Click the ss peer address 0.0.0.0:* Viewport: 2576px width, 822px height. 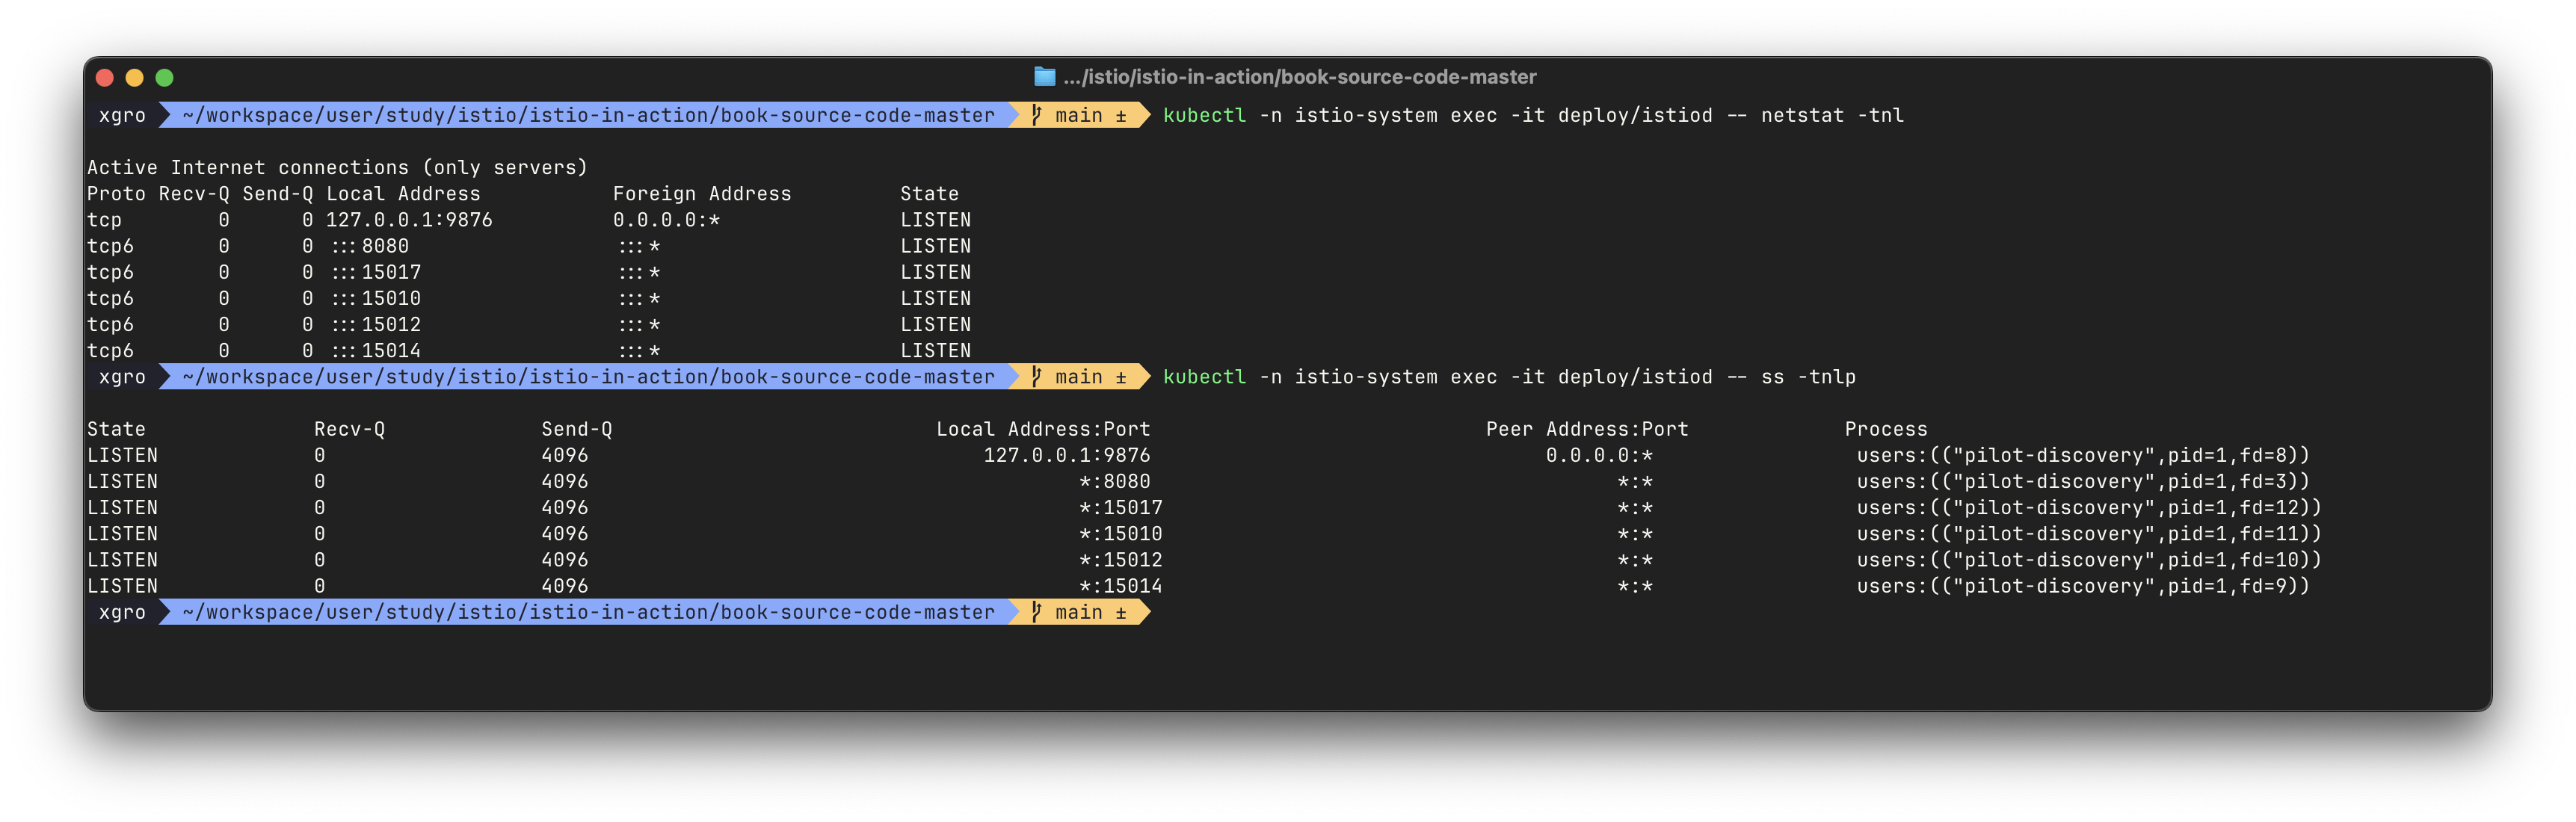coord(1599,455)
